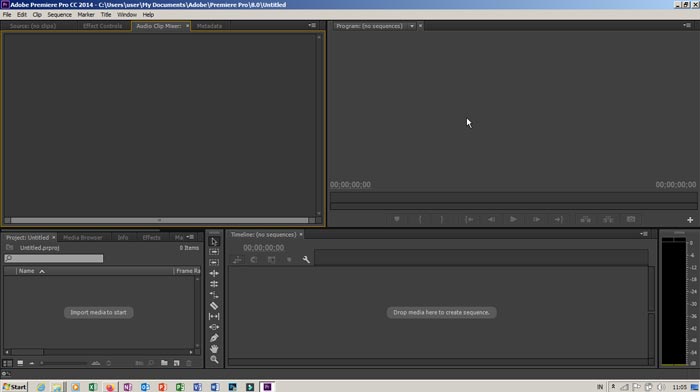Click the Windows Start button
This screenshot has height=392, width=700.
[x=14, y=387]
